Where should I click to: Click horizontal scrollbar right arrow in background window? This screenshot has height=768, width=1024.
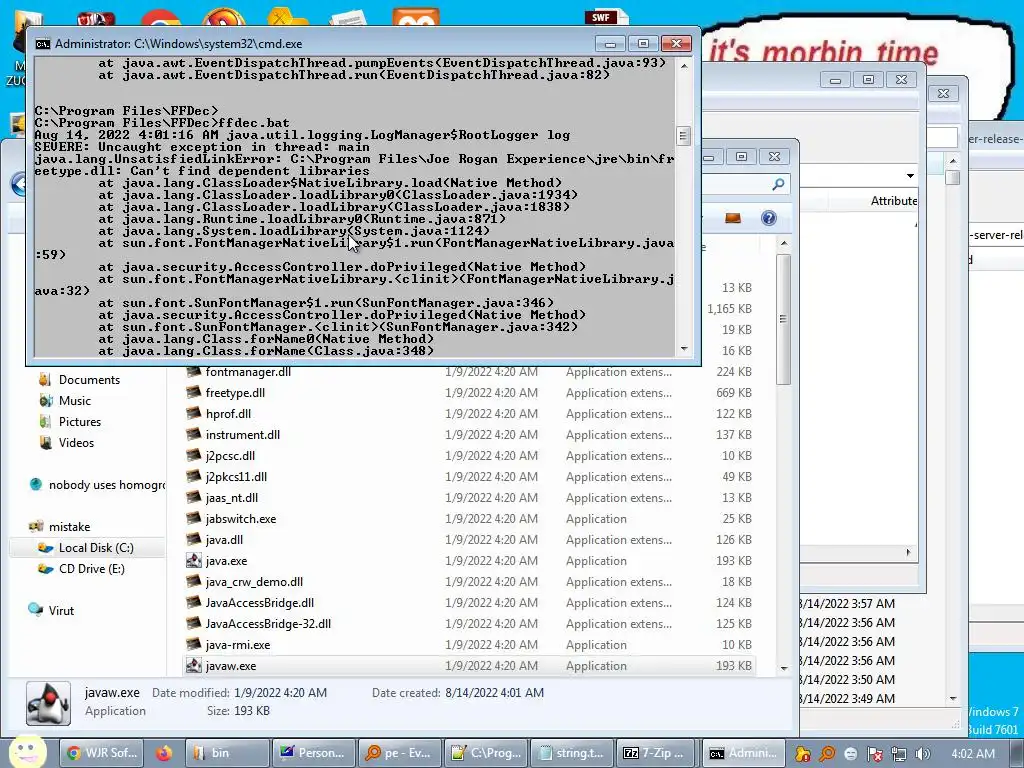pyautogui.click(x=908, y=552)
